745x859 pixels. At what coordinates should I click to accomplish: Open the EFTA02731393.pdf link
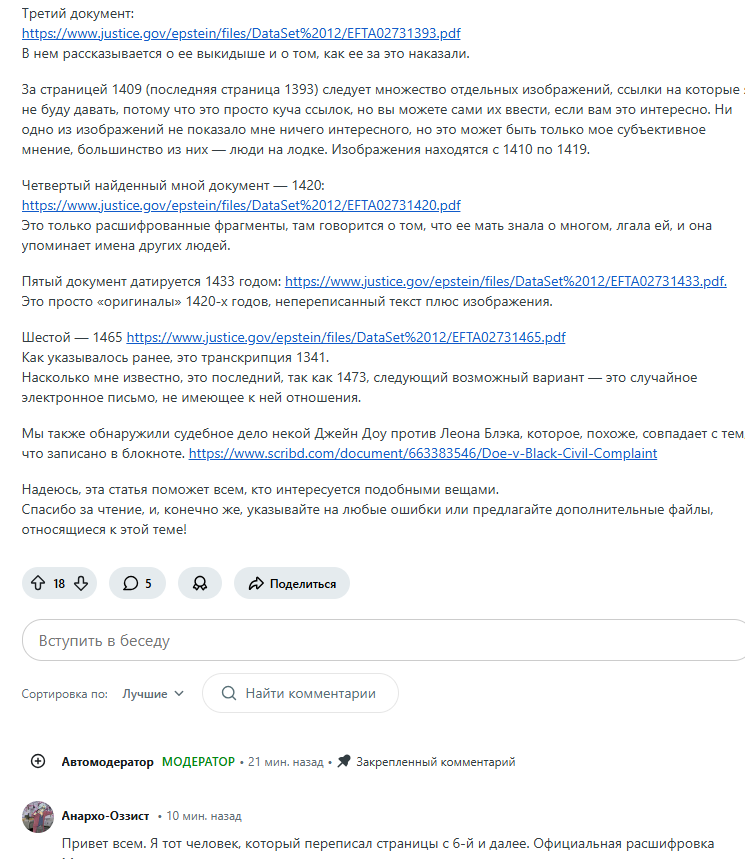tap(241, 33)
